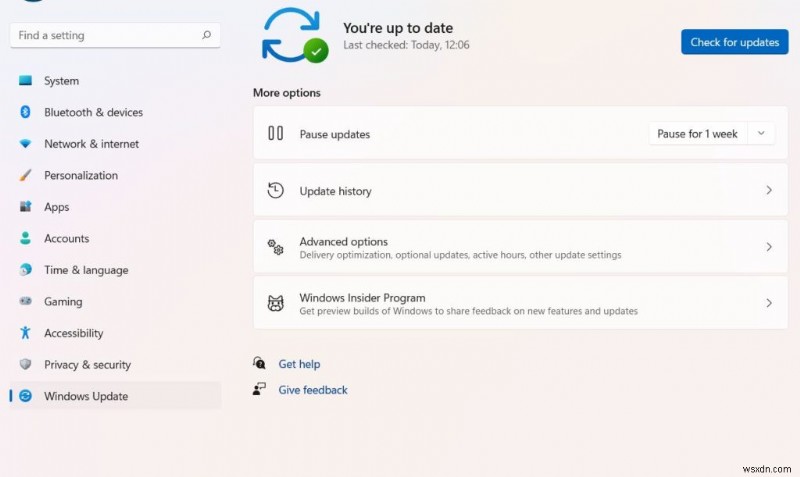Screen dimensions: 800x477
Task: Open the Give feedback link
Action: click(313, 390)
